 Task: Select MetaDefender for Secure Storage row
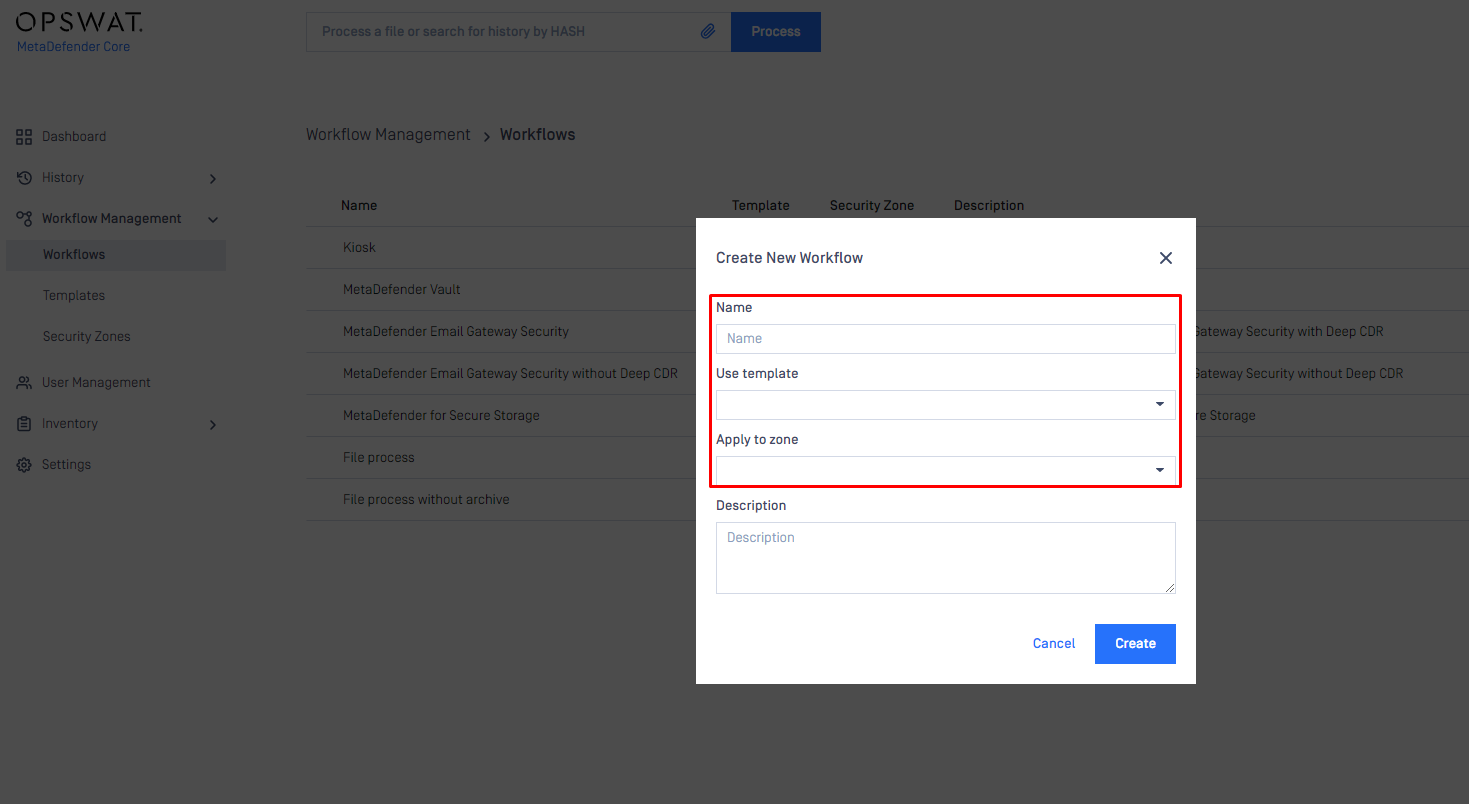coord(441,416)
